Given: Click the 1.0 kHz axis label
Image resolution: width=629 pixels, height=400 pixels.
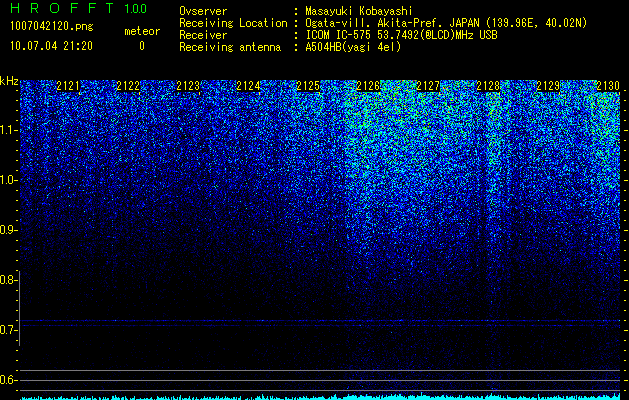Looking at the screenshot, I should (x=8, y=180).
